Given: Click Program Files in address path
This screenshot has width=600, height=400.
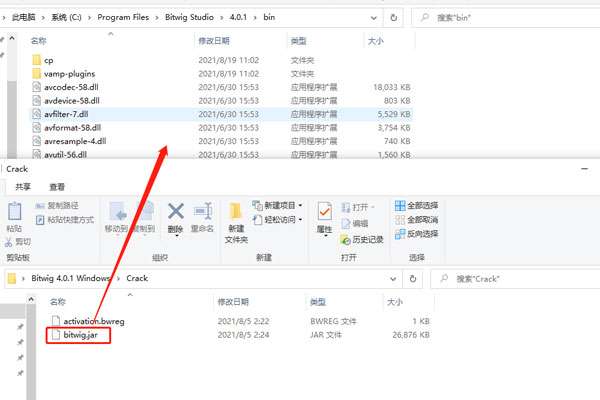Looking at the screenshot, I should point(123,17).
